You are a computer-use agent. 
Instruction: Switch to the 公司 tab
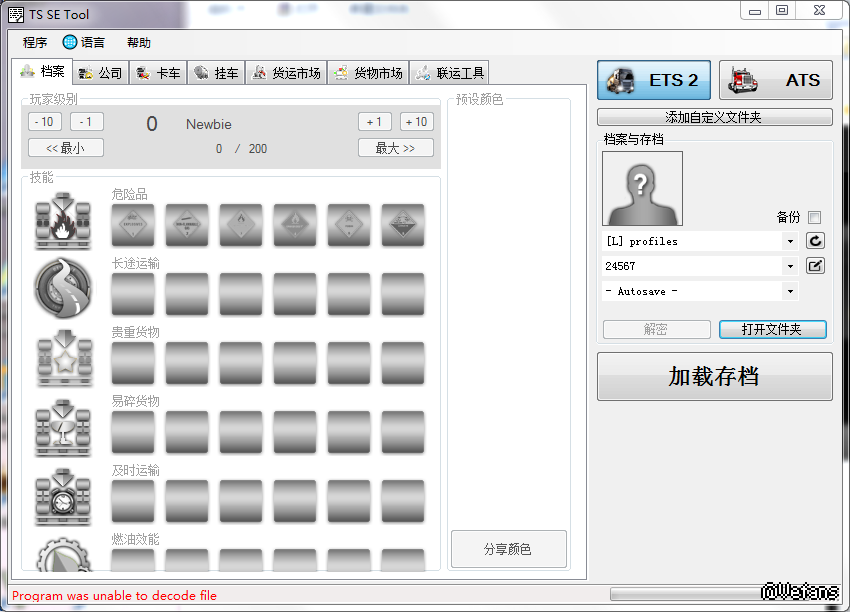[x=101, y=73]
